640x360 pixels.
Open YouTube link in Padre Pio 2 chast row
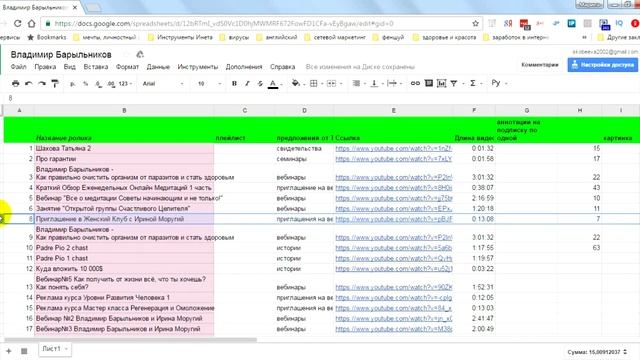[393, 248]
